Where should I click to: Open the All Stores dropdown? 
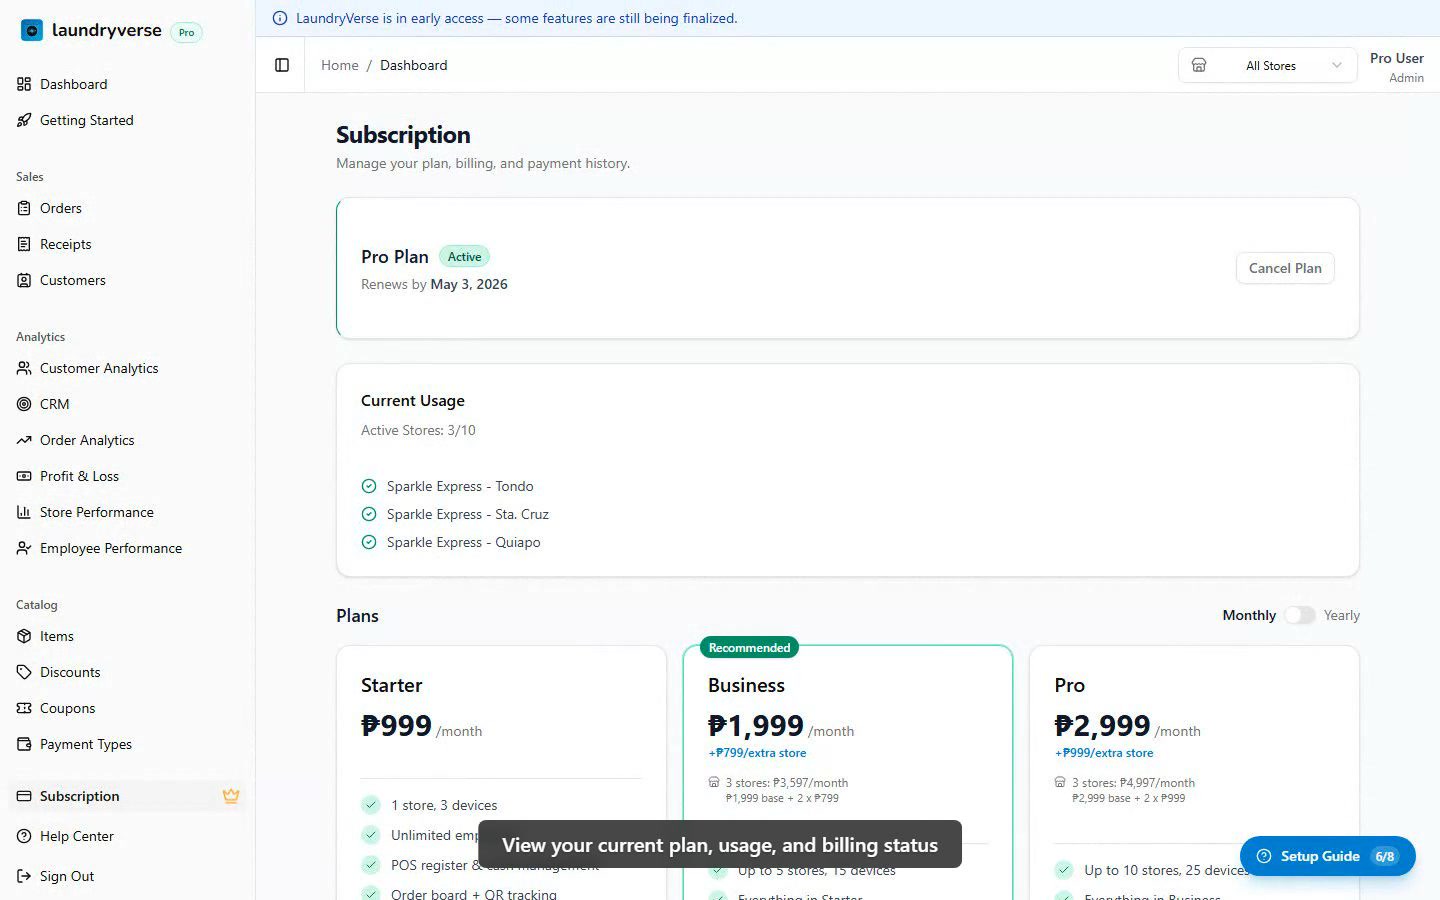coord(1268,65)
